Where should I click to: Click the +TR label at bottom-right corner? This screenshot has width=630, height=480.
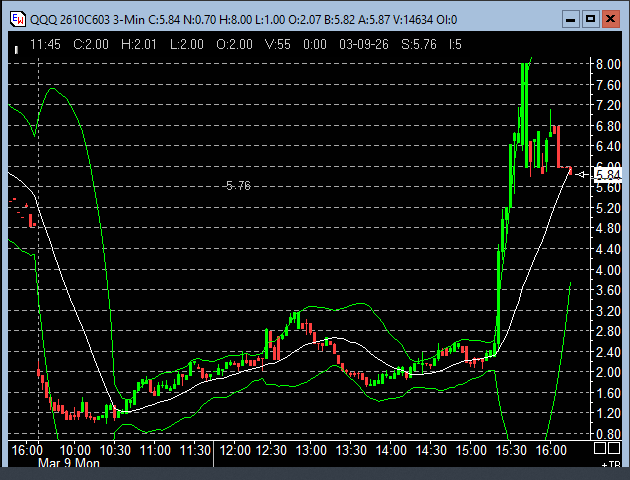coord(609,465)
